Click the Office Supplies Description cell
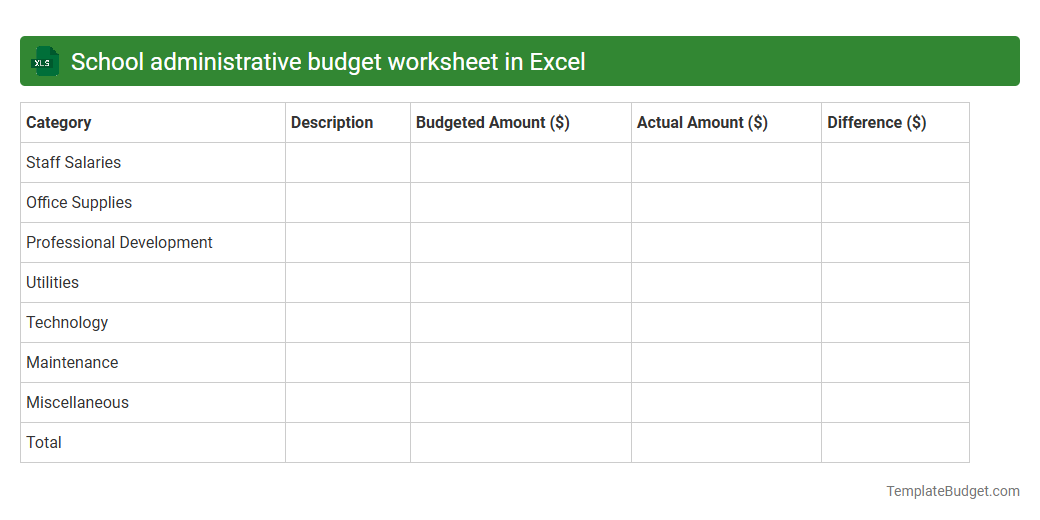 pyautogui.click(x=348, y=203)
